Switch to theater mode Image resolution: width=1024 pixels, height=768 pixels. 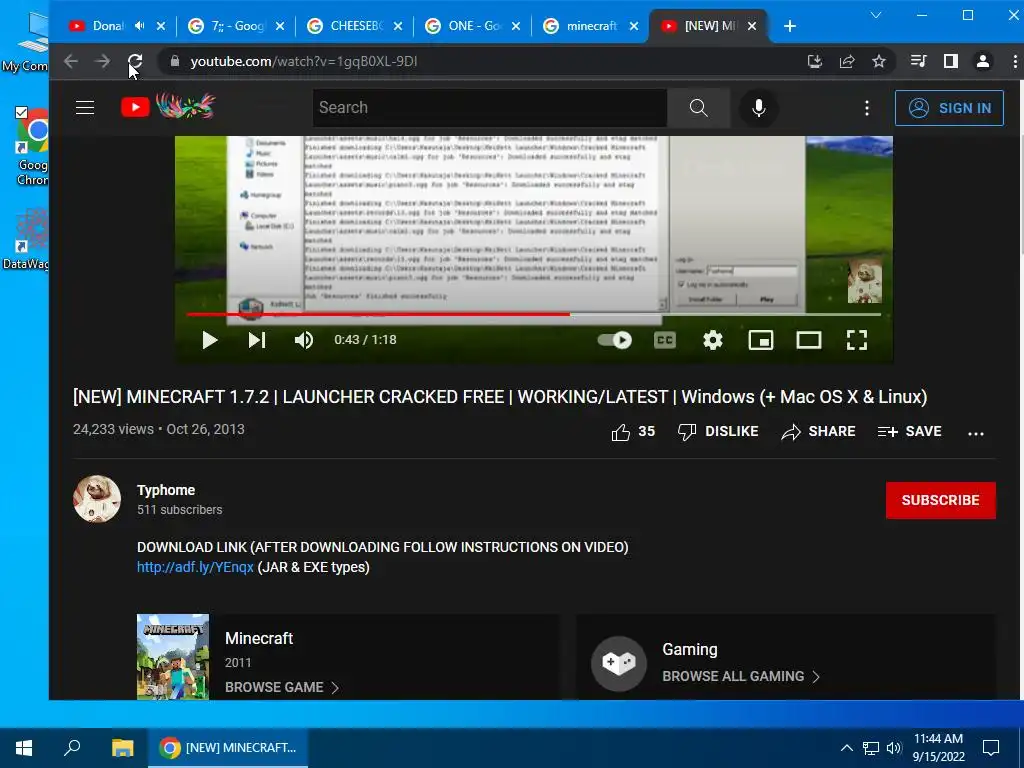click(808, 340)
